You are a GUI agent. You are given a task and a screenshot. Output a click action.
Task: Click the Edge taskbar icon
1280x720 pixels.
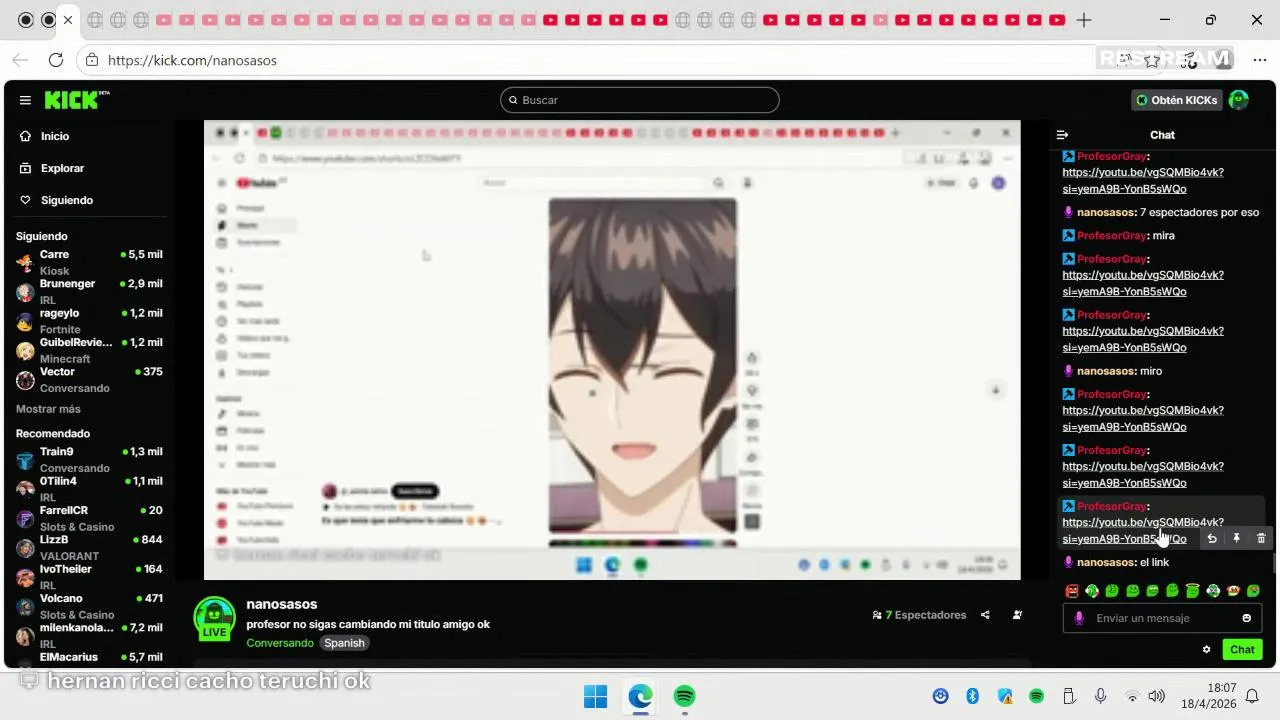[x=640, y=696]
